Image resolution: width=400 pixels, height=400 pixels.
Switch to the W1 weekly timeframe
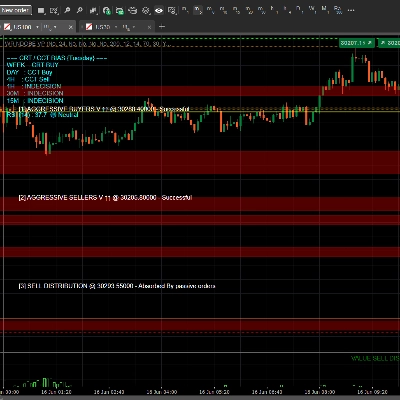click(x=312, y=10)
